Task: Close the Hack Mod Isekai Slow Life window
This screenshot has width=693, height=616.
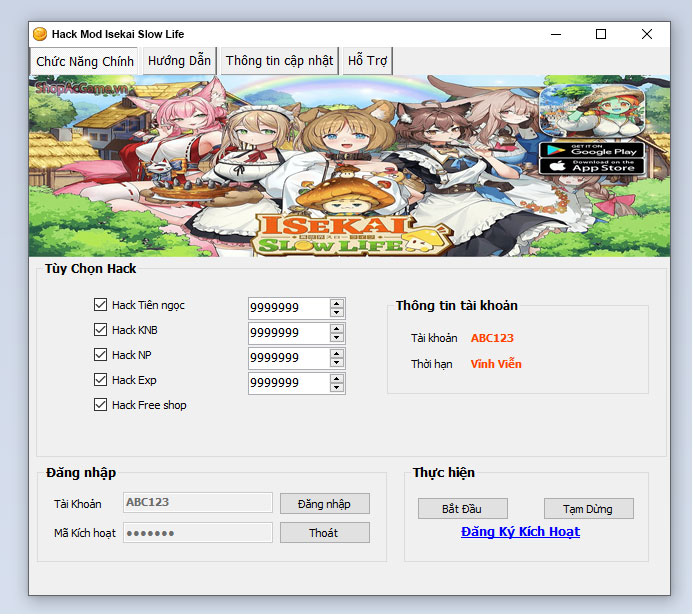Action: (x=647, y=34)
